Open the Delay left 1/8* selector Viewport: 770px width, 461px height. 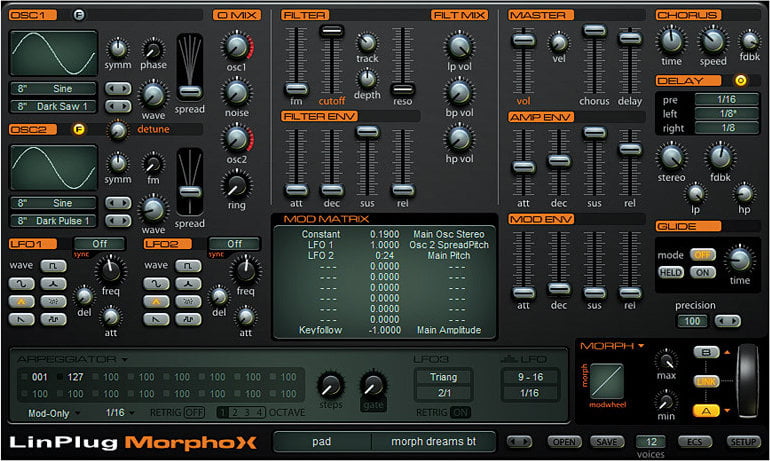point(726,113)
